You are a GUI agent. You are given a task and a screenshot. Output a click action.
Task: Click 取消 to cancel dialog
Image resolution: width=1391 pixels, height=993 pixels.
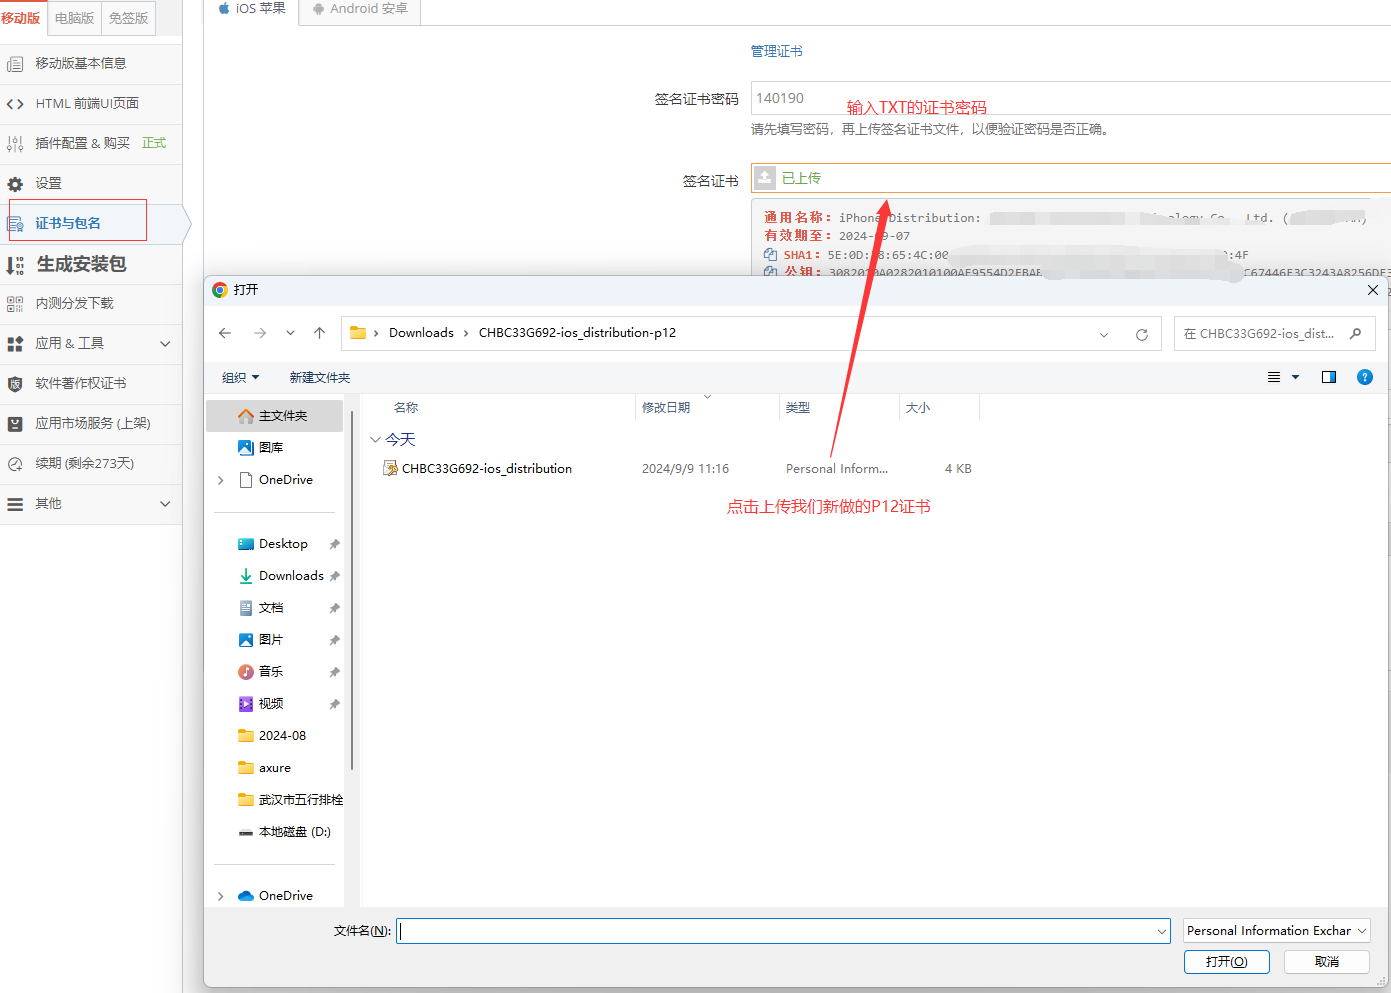1327,962
